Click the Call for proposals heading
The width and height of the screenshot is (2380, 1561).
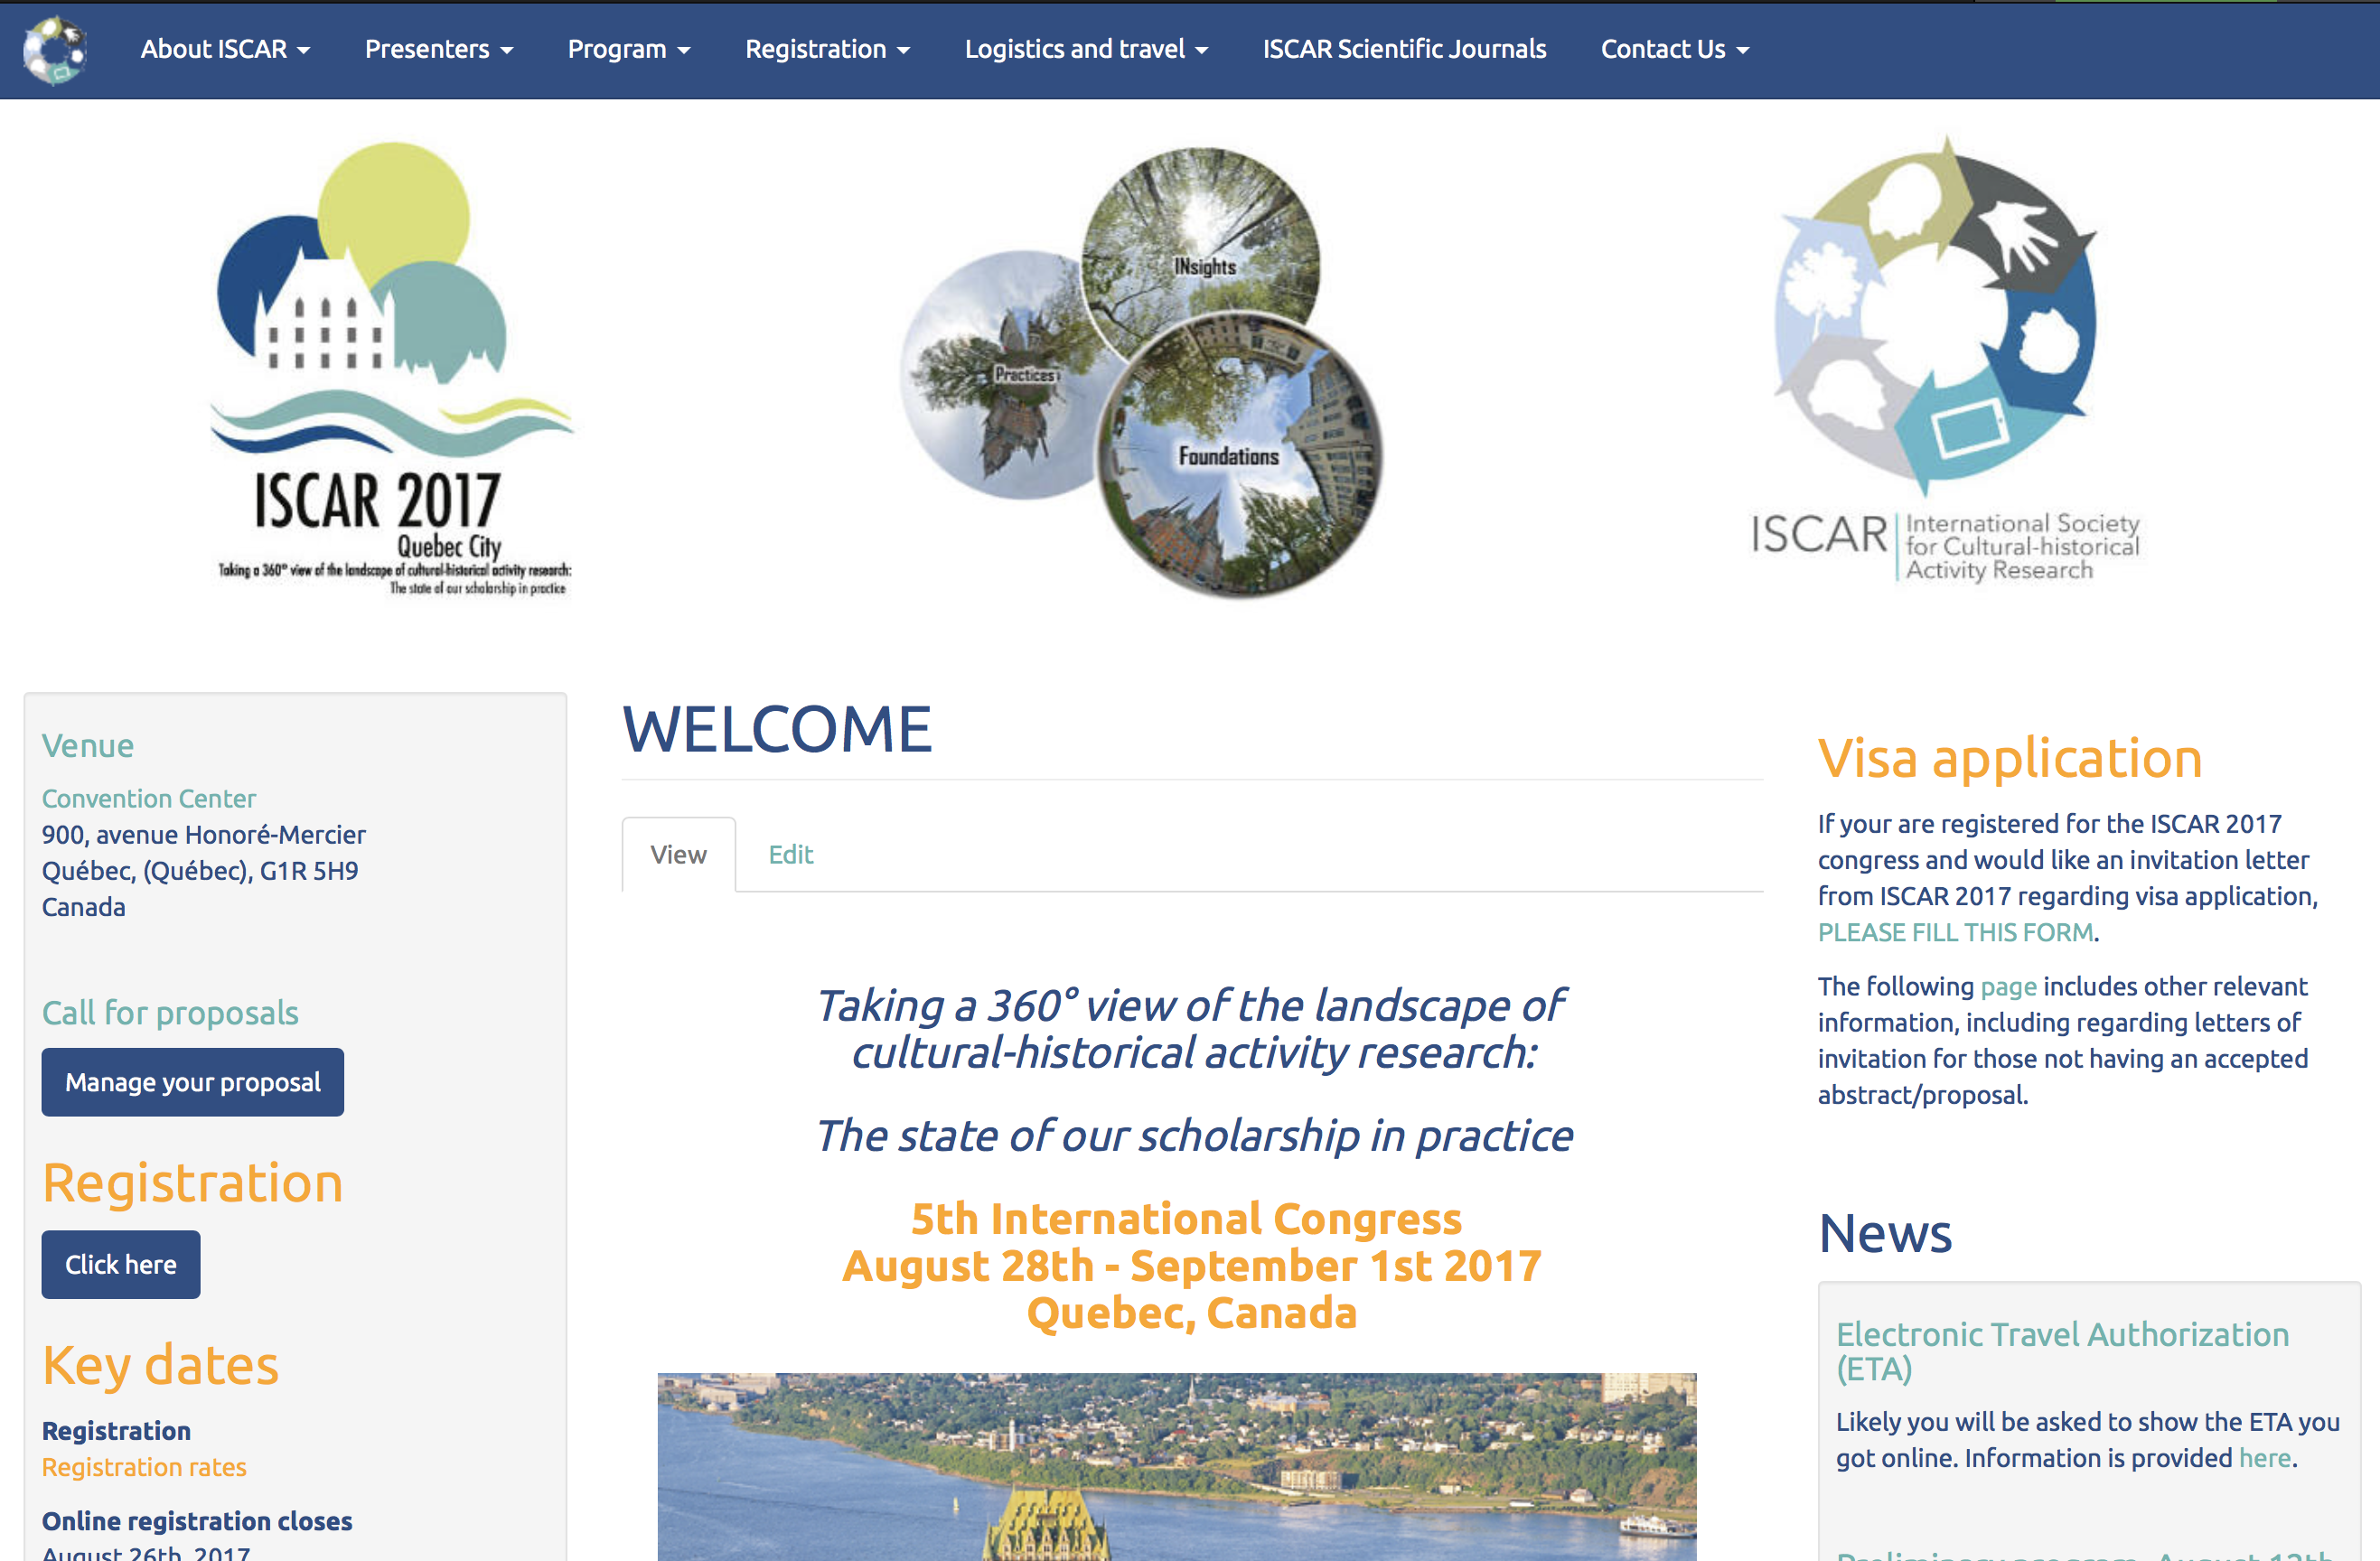[x=170, y=1013]
